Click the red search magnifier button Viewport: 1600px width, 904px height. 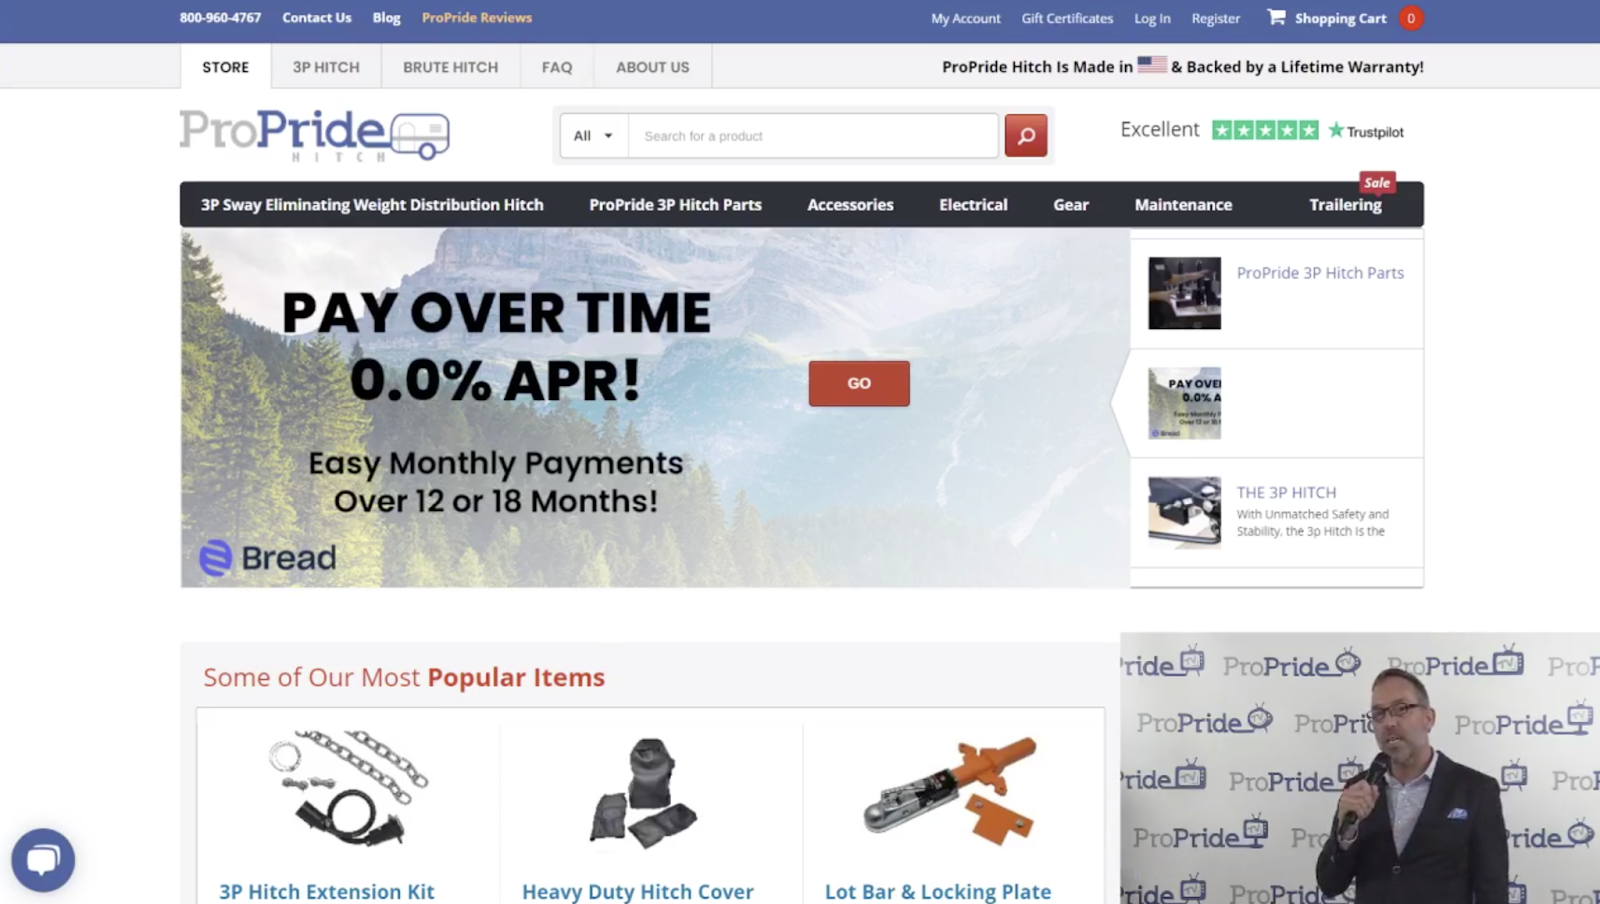(1026, 135)
